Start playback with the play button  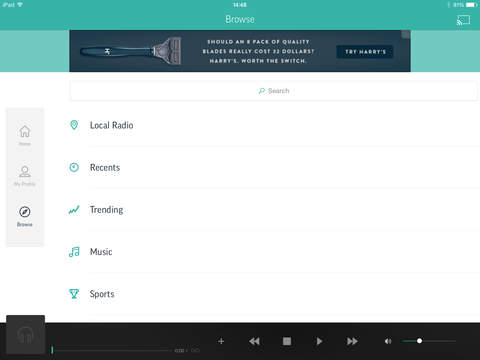point(319,341)
